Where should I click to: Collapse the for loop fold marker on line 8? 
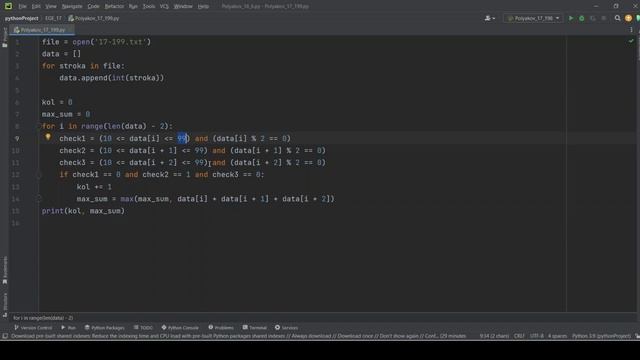tap(39, 127)
